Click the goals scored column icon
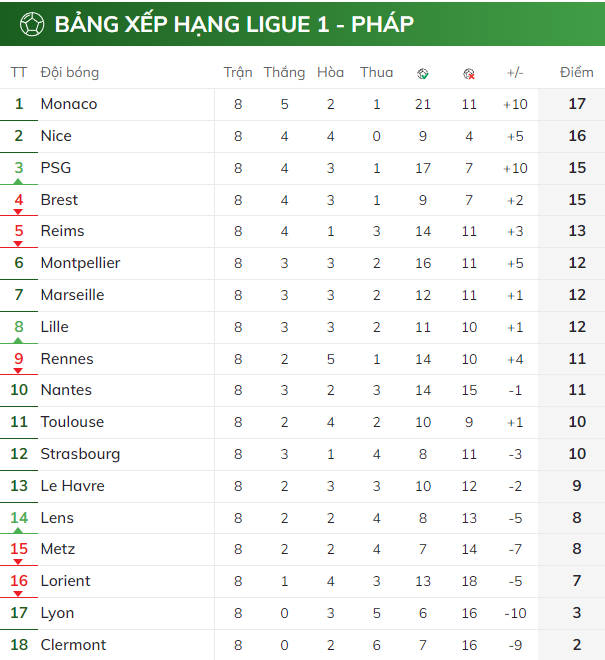605x660 pixels. 423,74
